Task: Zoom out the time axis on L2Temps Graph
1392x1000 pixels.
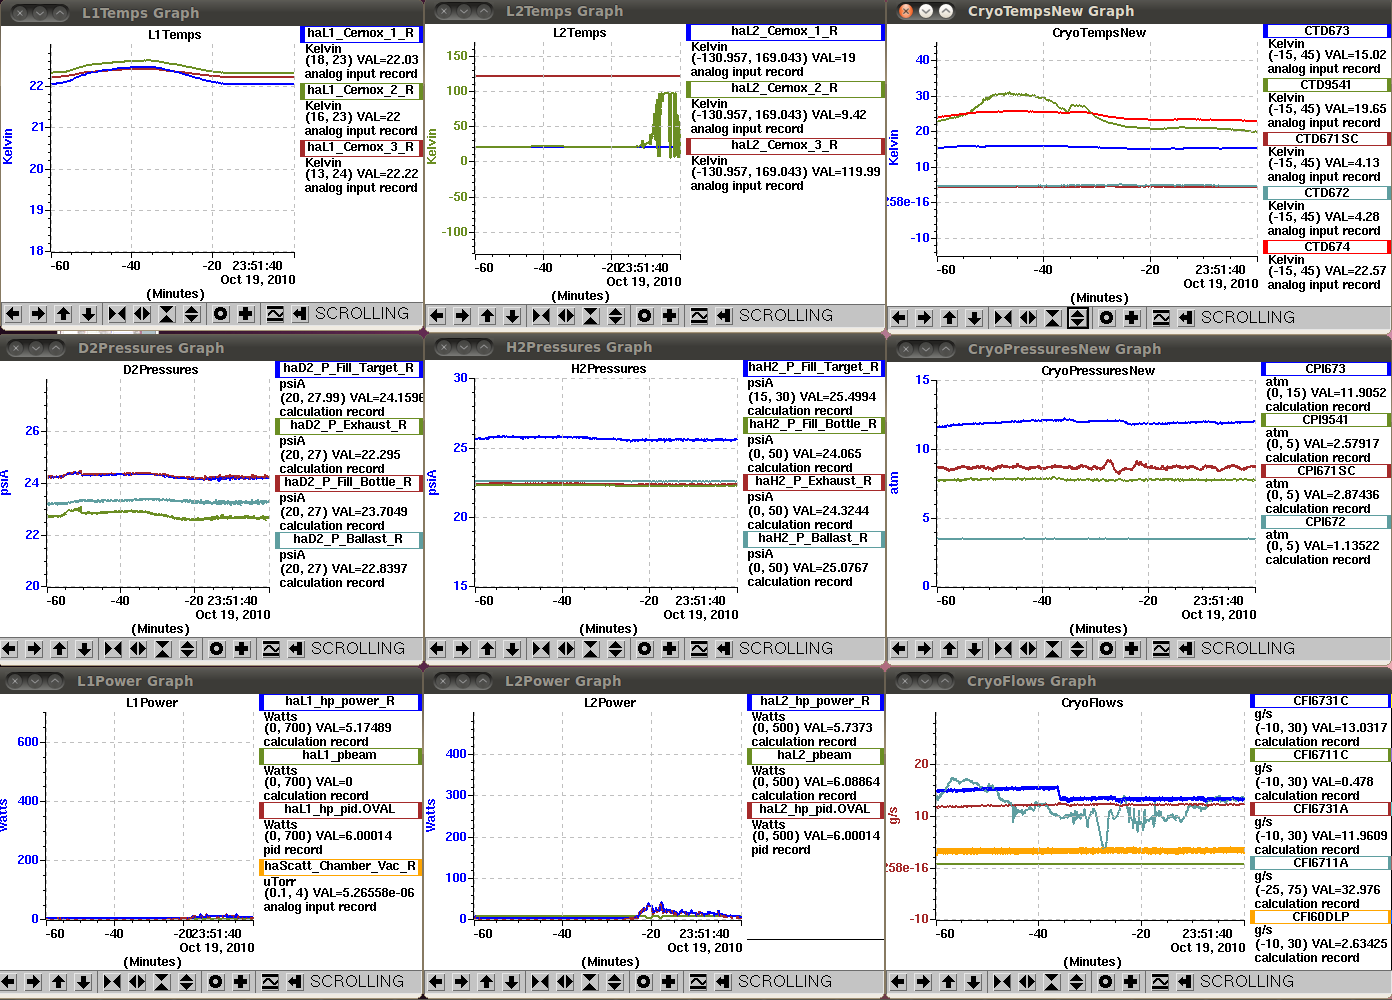Action: pos(566,316)
